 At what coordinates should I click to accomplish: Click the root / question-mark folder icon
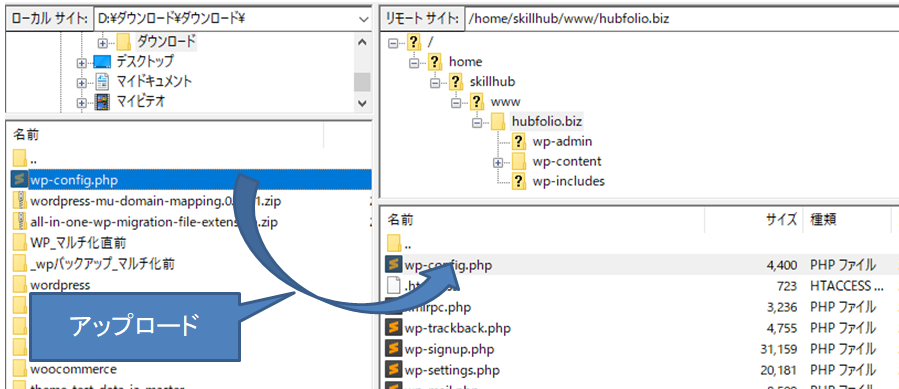click(x=413, y=42)
